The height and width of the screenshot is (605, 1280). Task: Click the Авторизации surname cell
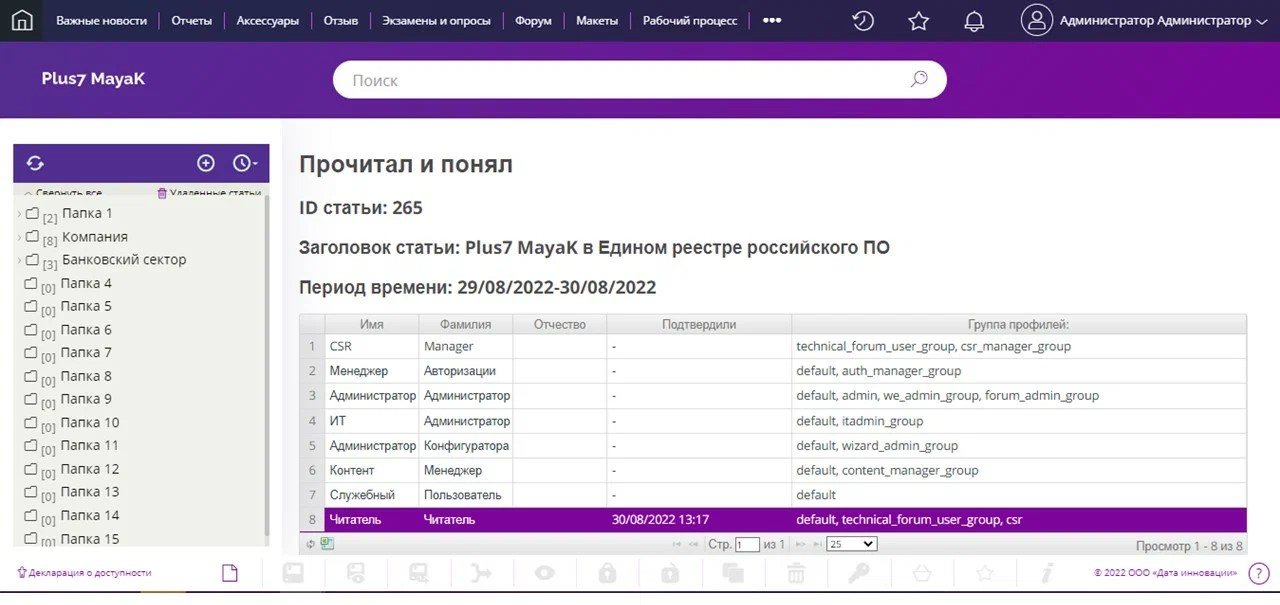pos(466,371)
